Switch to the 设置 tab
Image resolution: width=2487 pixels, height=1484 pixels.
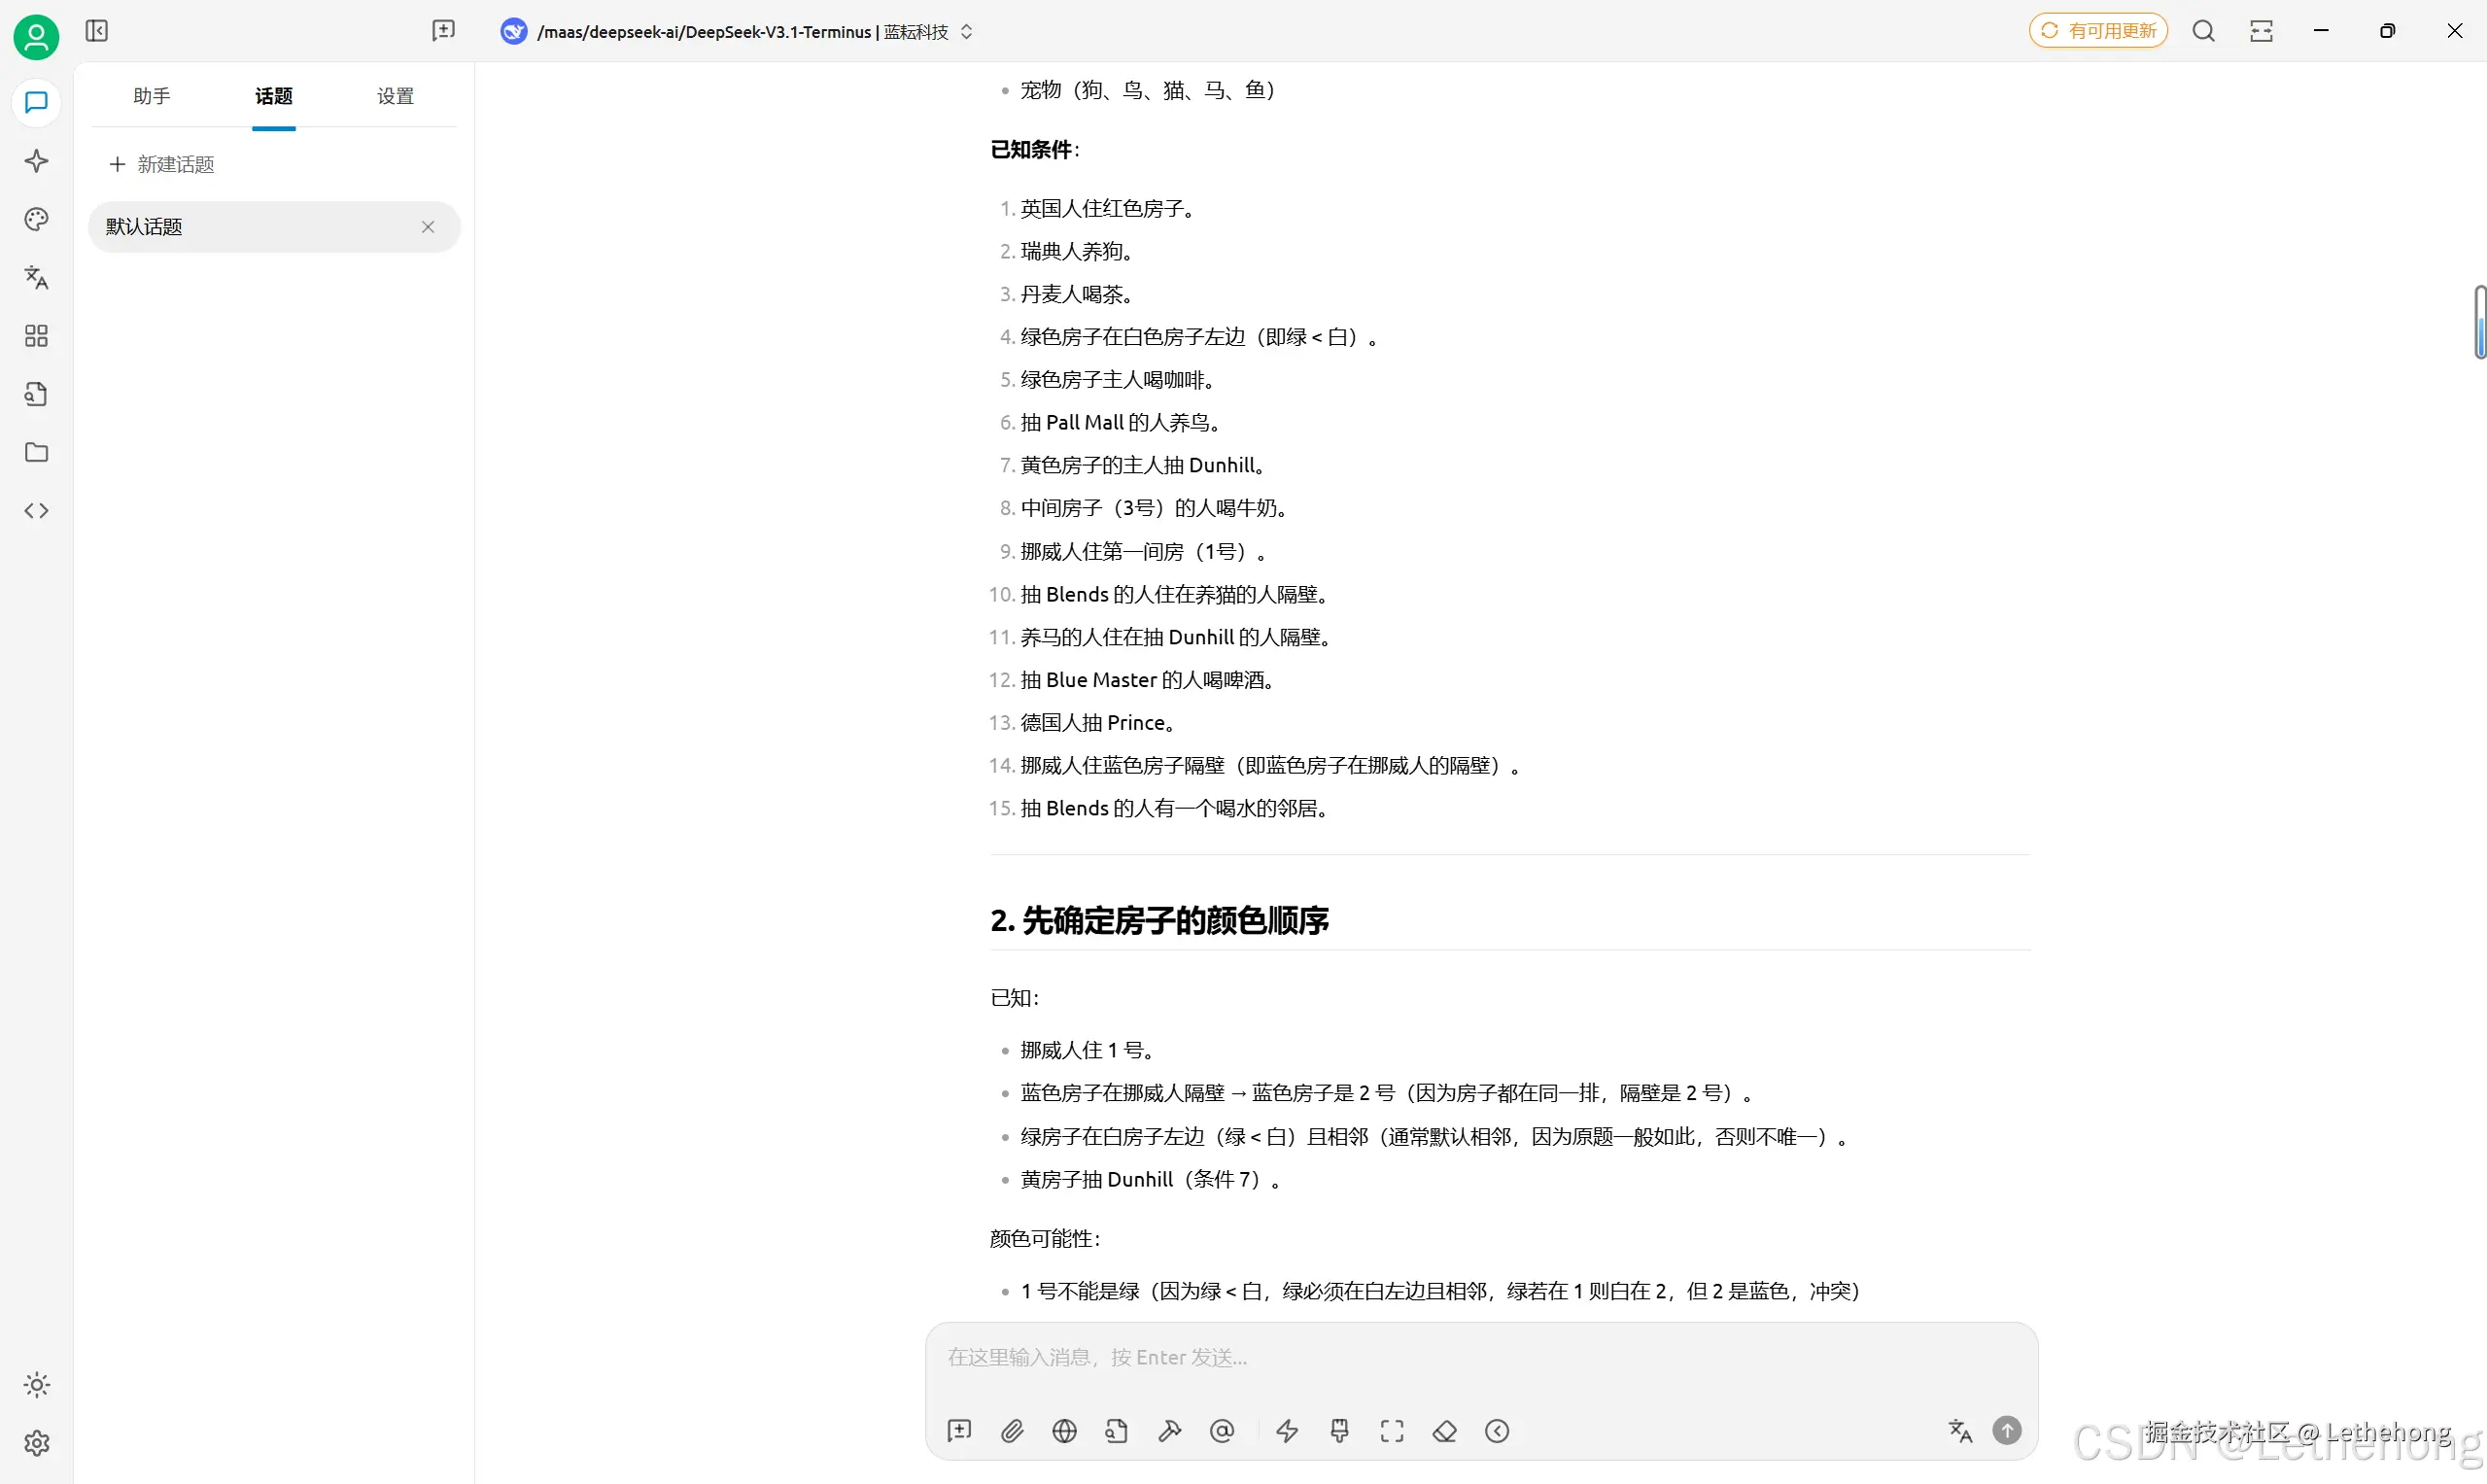(394, 96)
